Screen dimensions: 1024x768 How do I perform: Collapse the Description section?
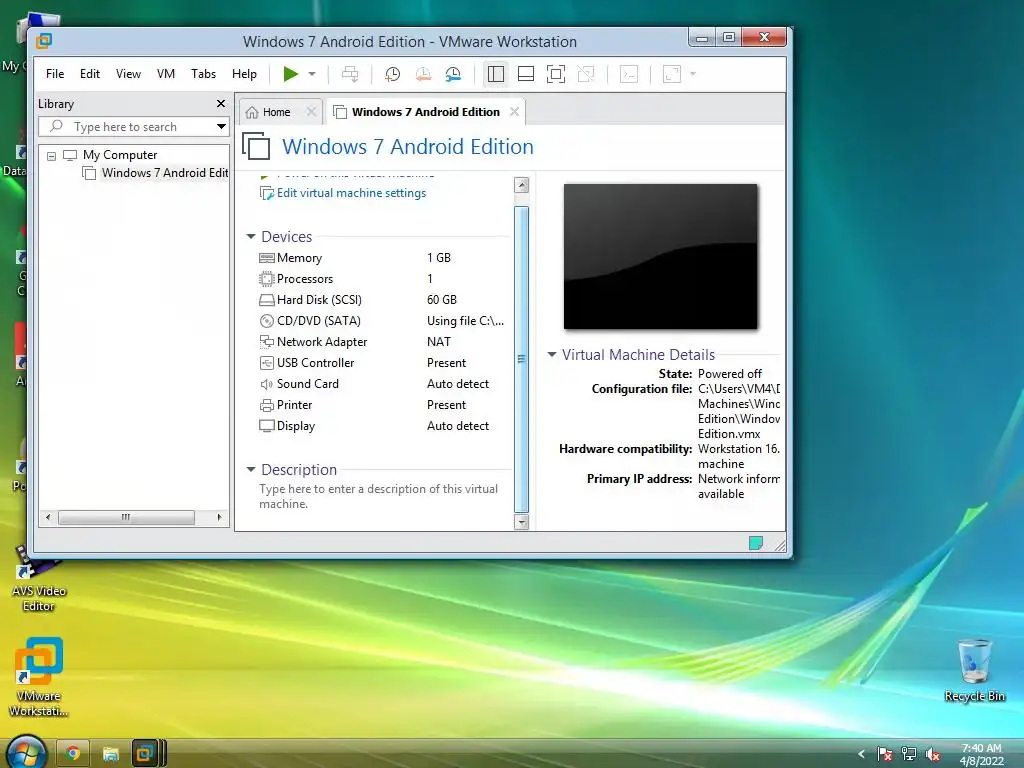click(x=251, y=470)
